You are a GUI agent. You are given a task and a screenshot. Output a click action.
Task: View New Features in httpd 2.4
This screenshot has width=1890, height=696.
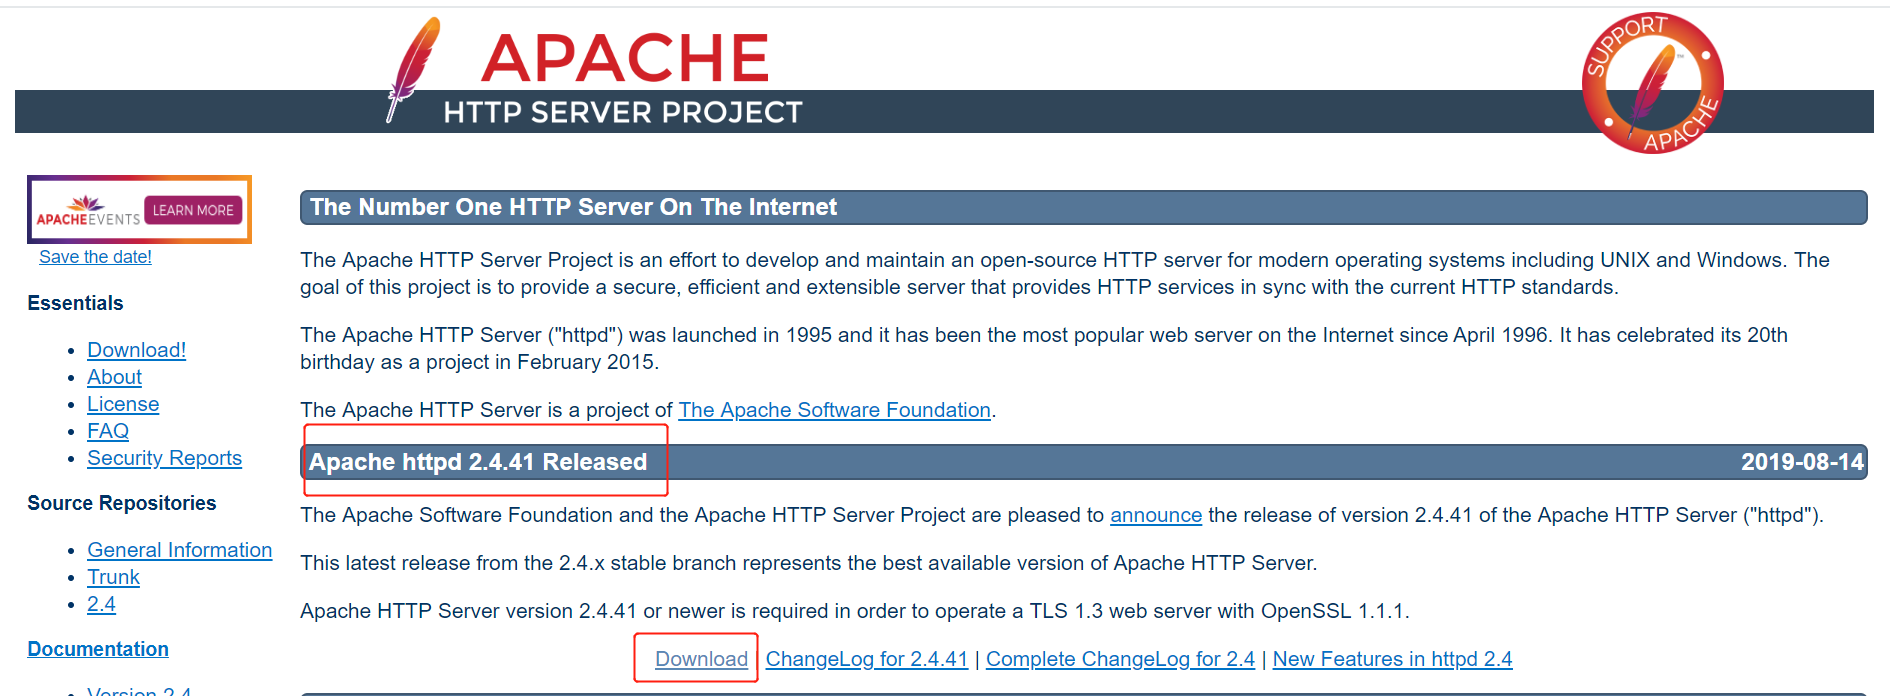pos(1392,659)
